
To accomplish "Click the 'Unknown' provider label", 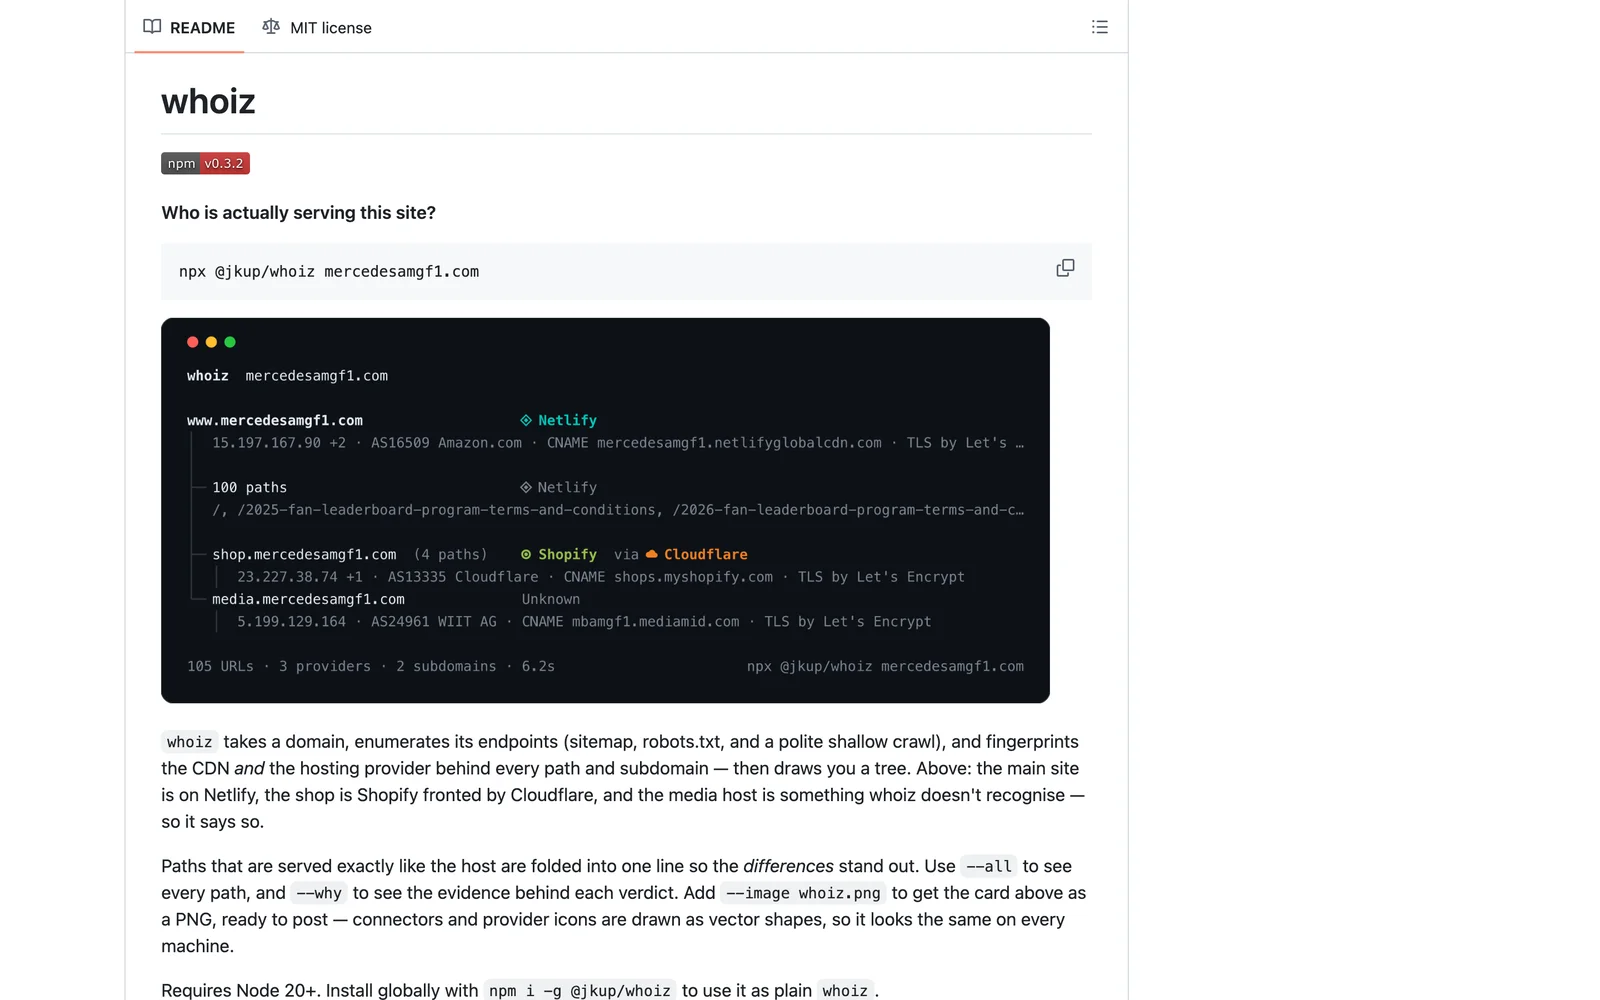I will click(x=550, y=599).
